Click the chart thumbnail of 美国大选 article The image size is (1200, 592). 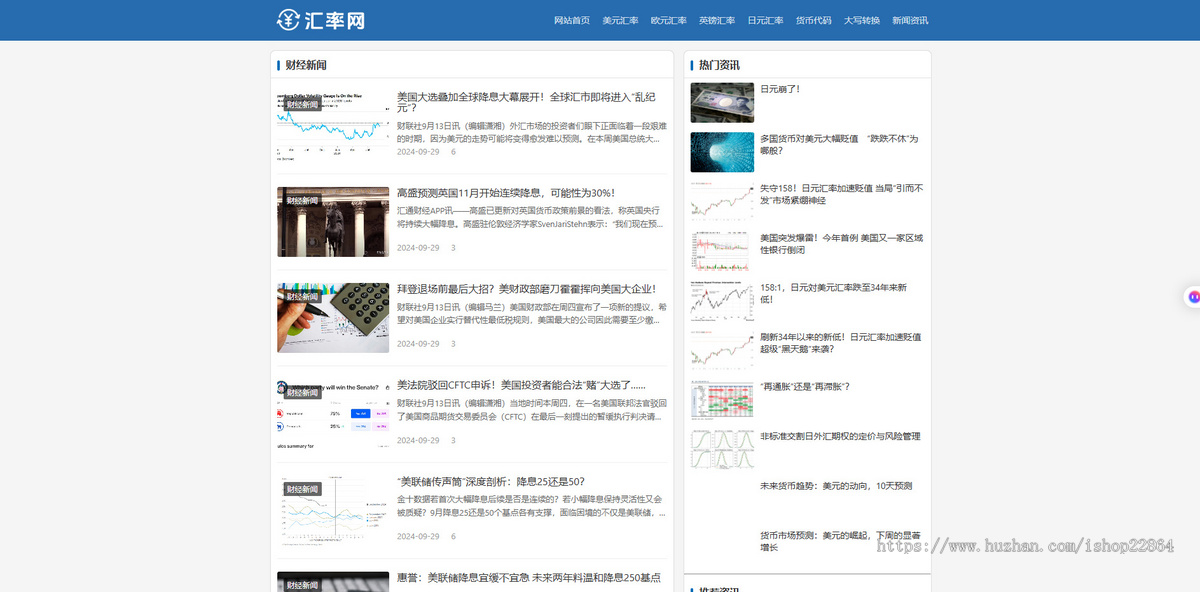click(x=333, y=125)
